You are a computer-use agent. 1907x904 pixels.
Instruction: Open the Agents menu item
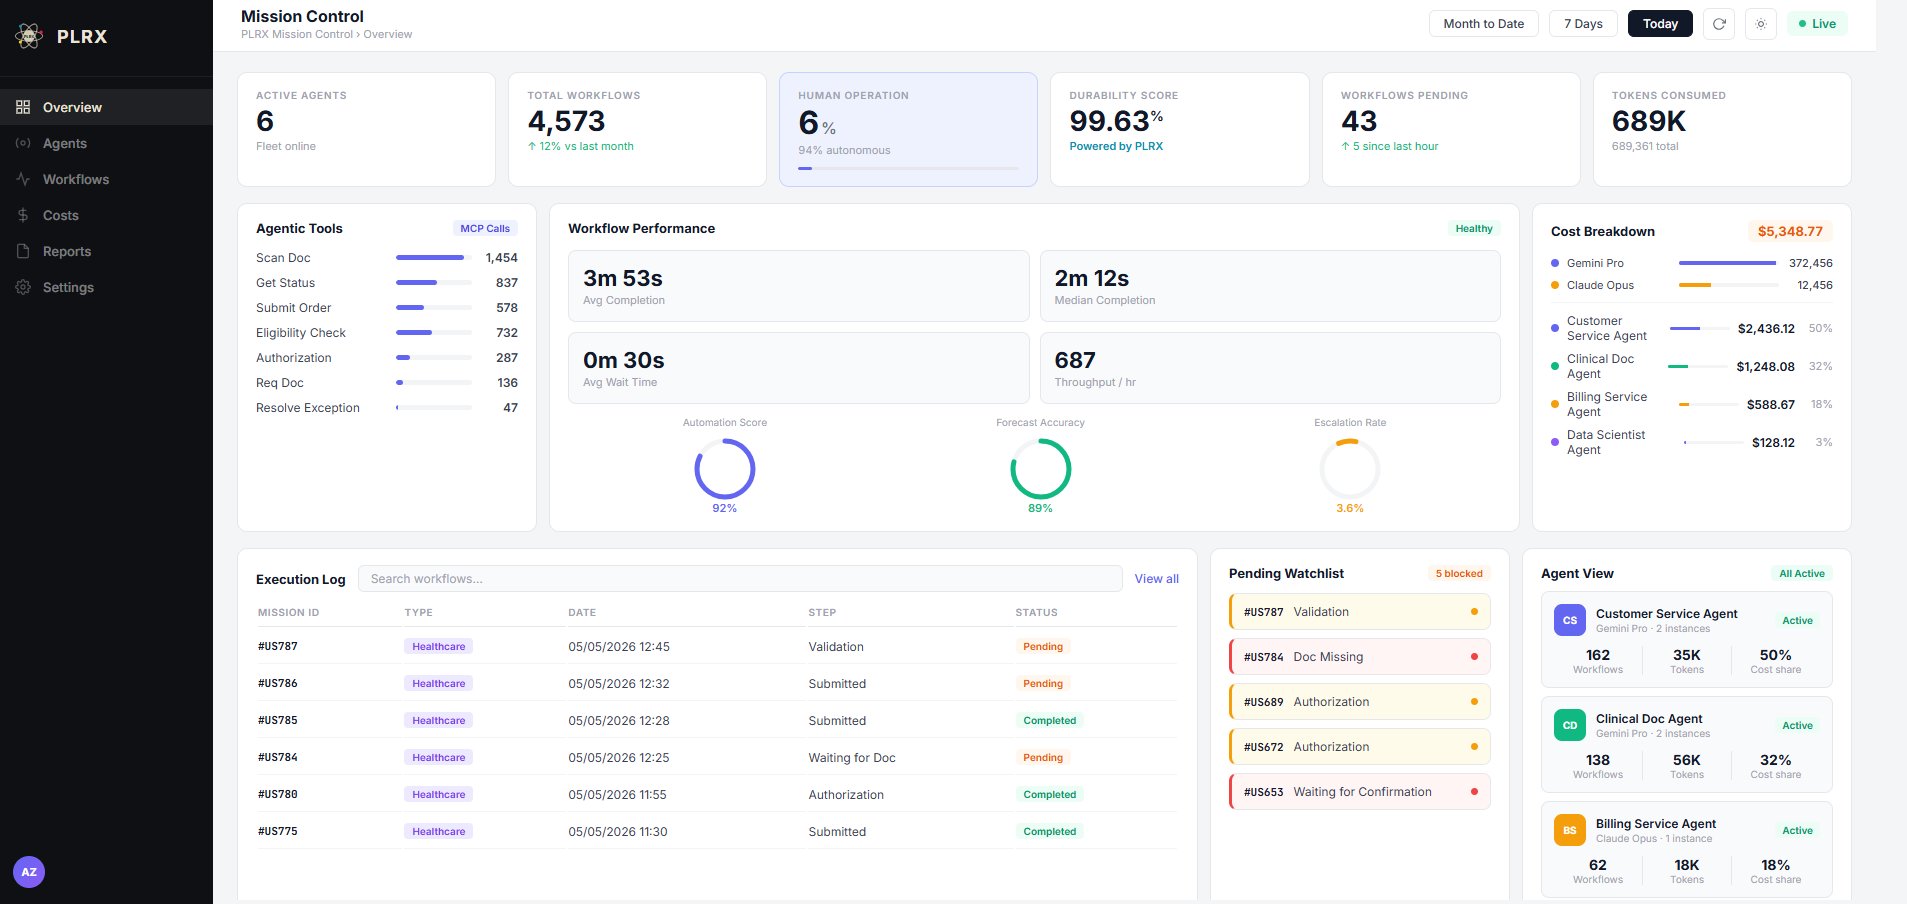[106, 143]
